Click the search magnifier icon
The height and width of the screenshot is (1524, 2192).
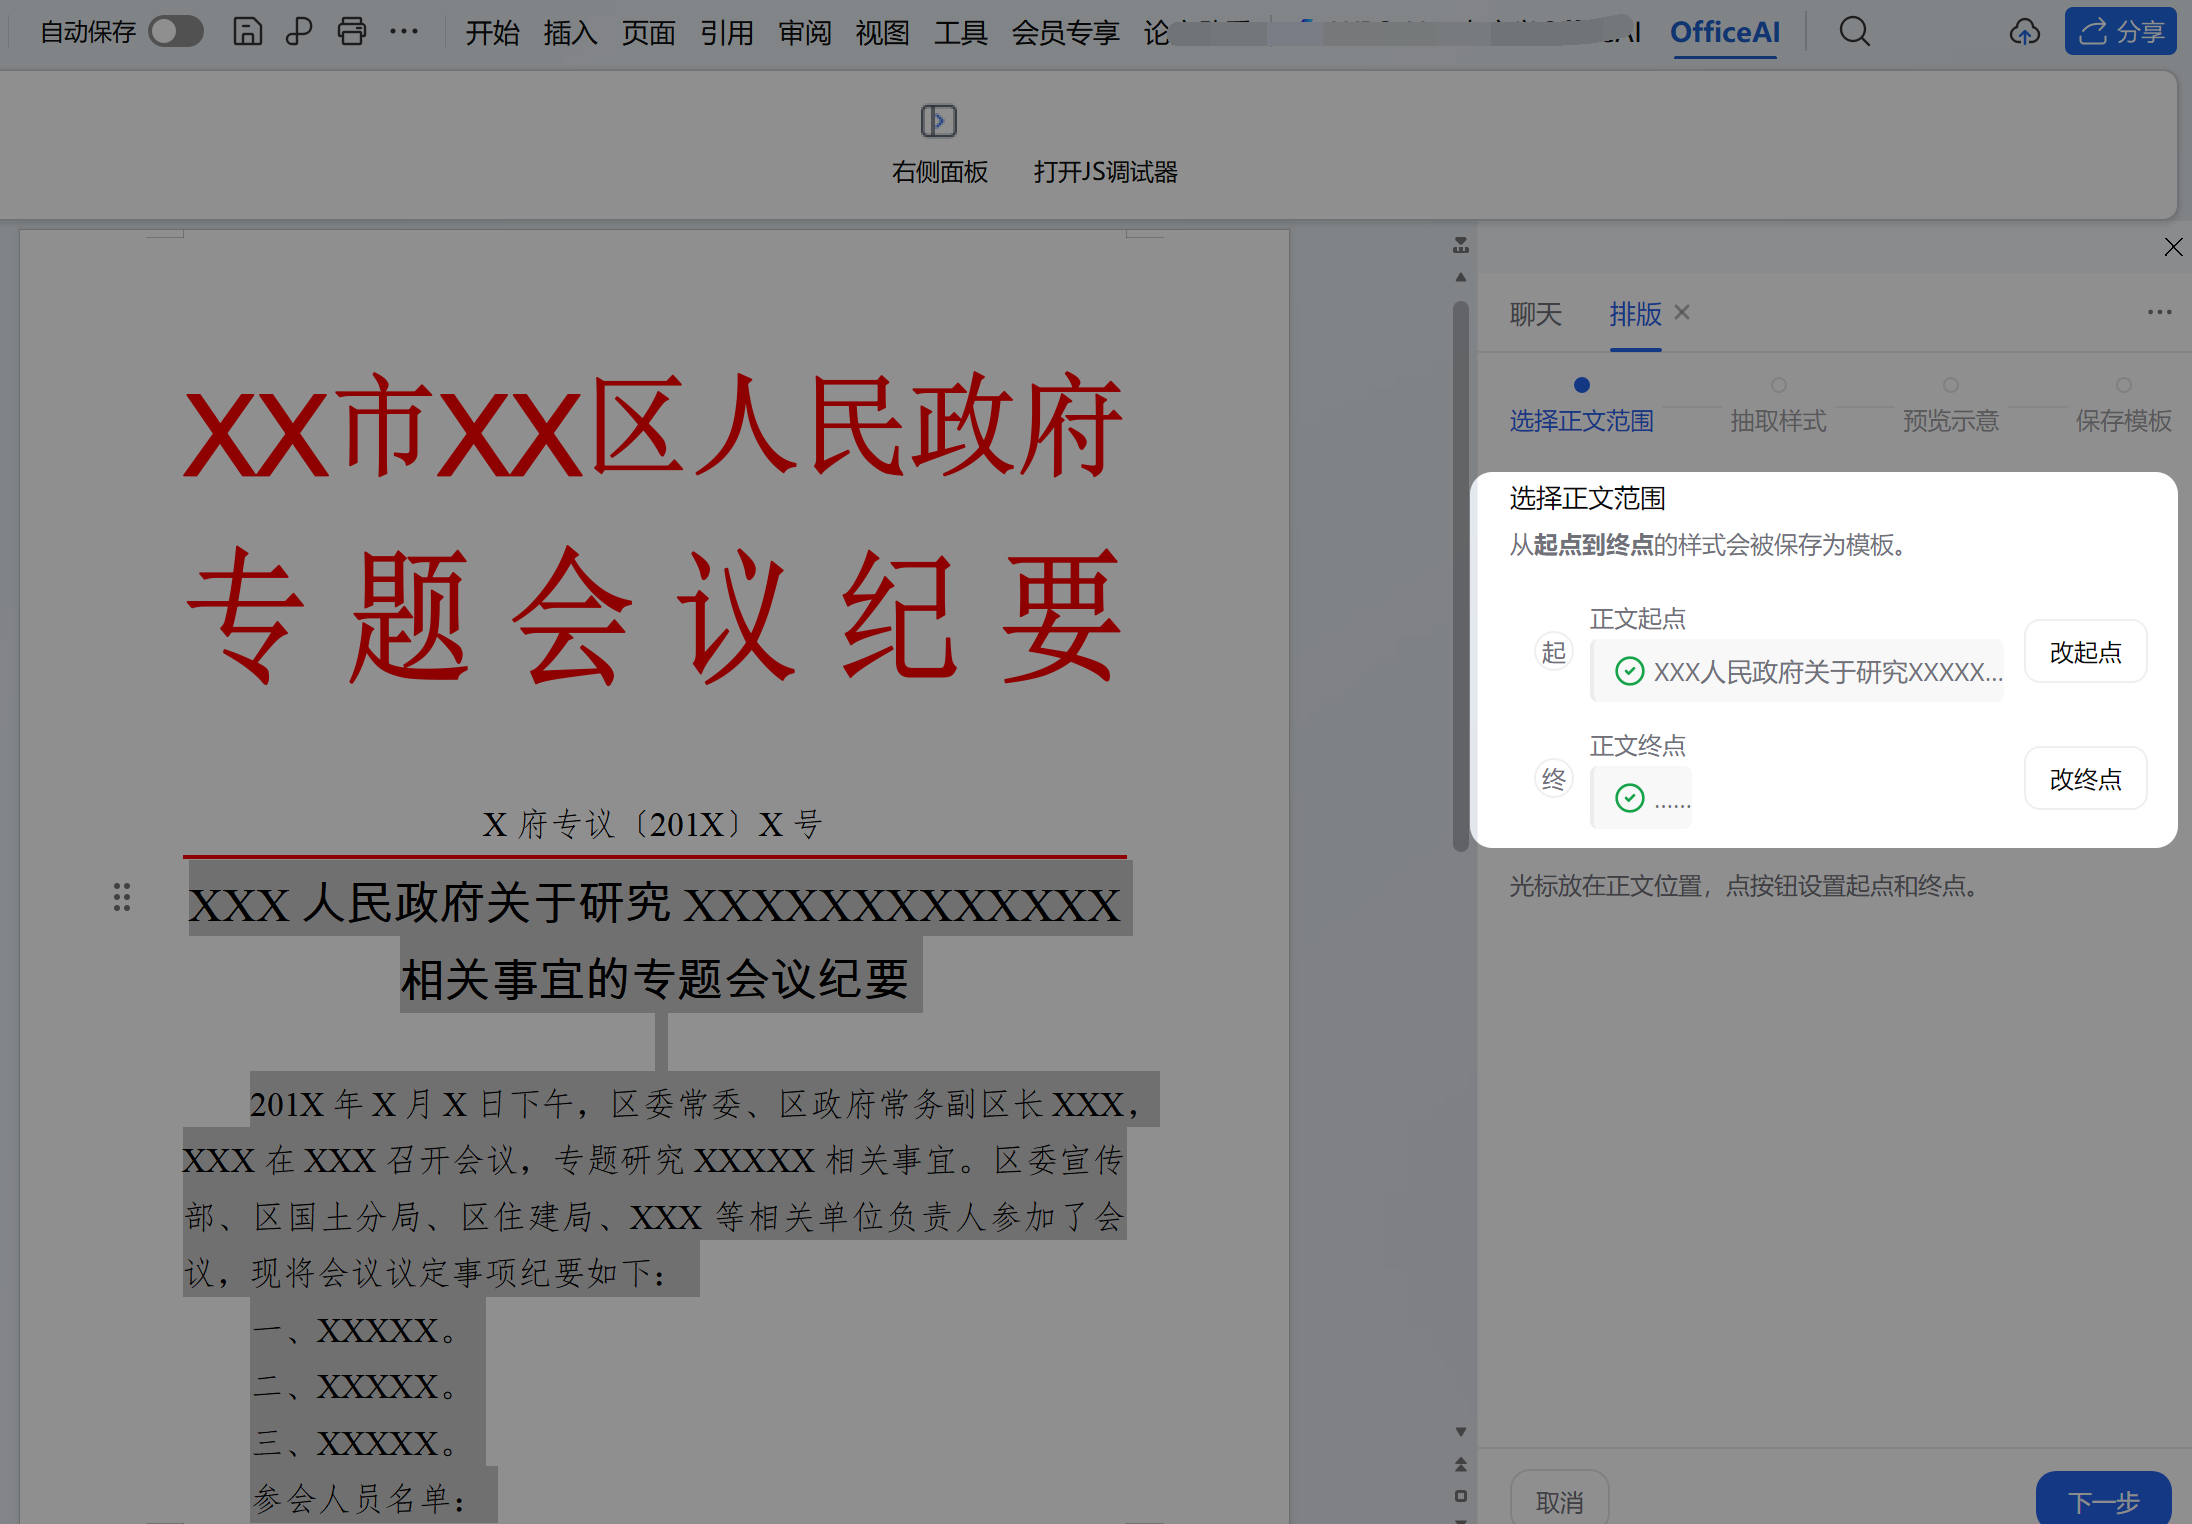pyautogui.click(x=1854, y=32)
